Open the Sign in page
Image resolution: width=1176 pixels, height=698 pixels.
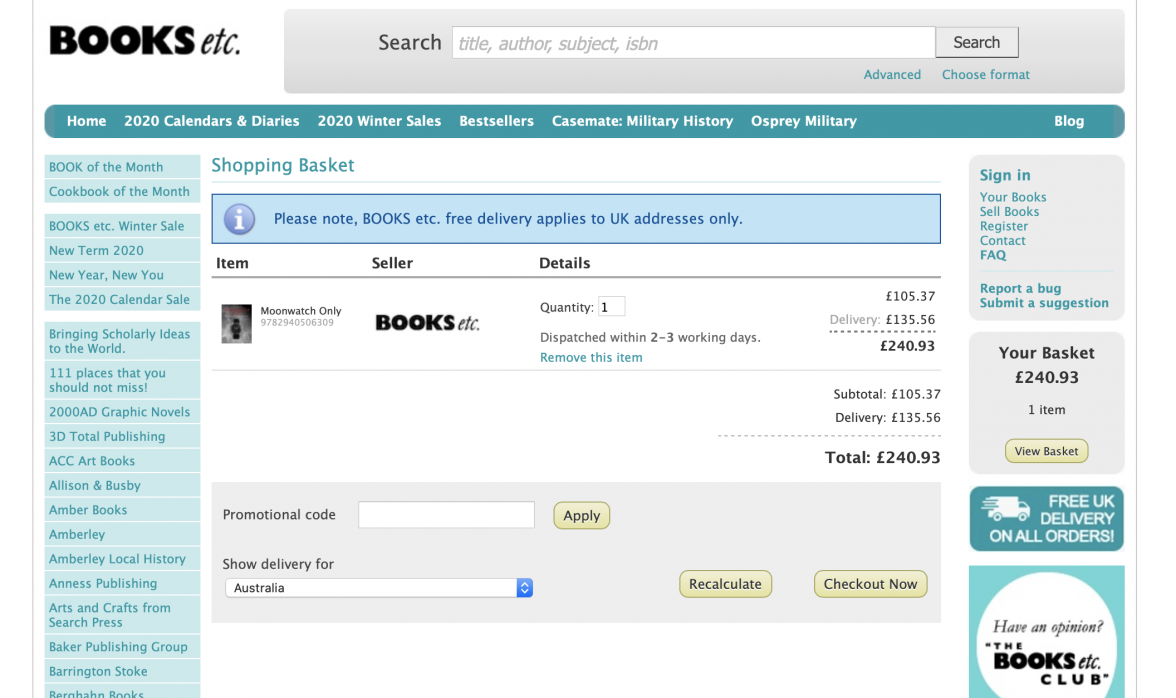click(1004, 174)
